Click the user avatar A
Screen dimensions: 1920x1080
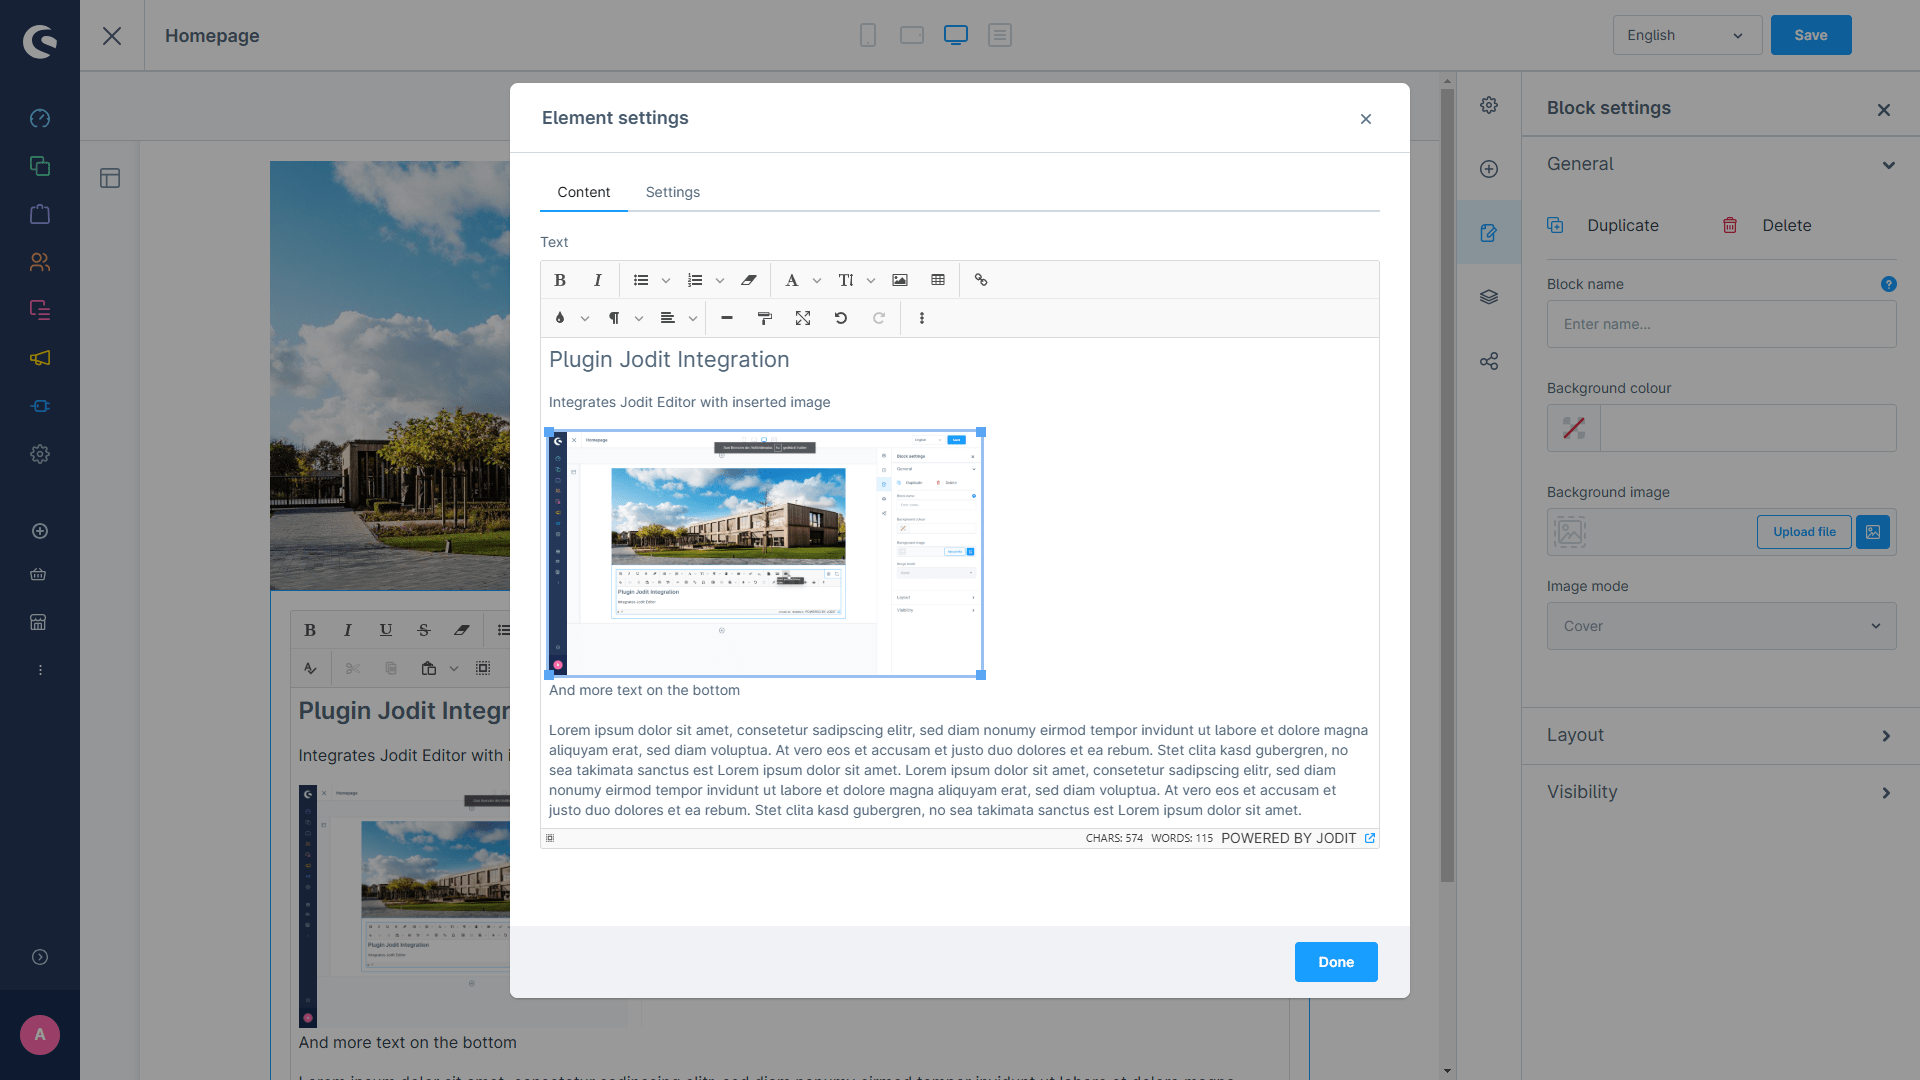coord(40,1035)
